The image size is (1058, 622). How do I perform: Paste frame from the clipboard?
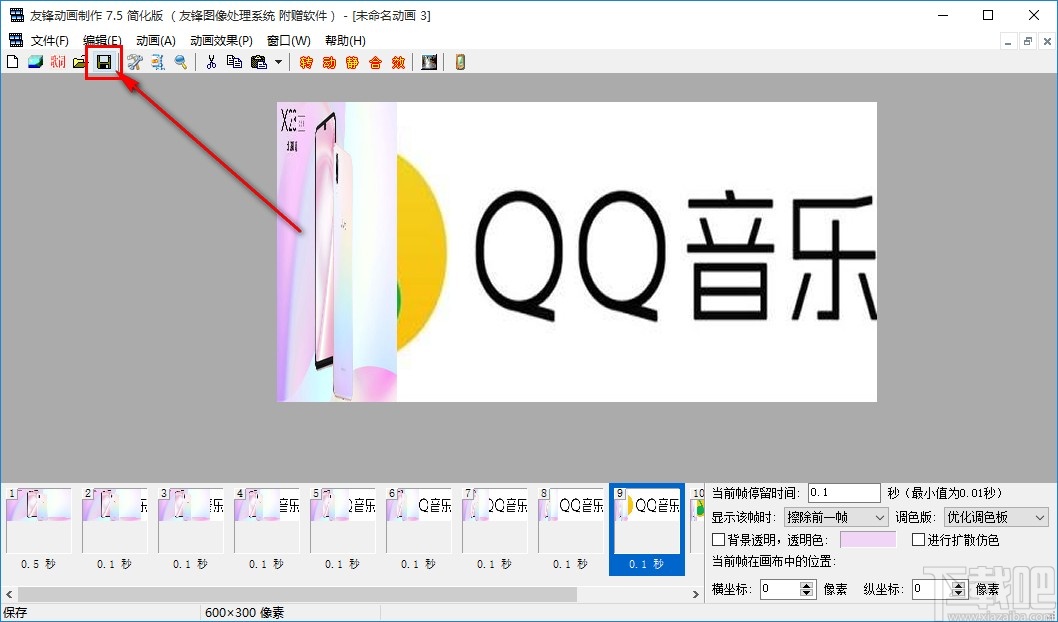tap(258, 62)
